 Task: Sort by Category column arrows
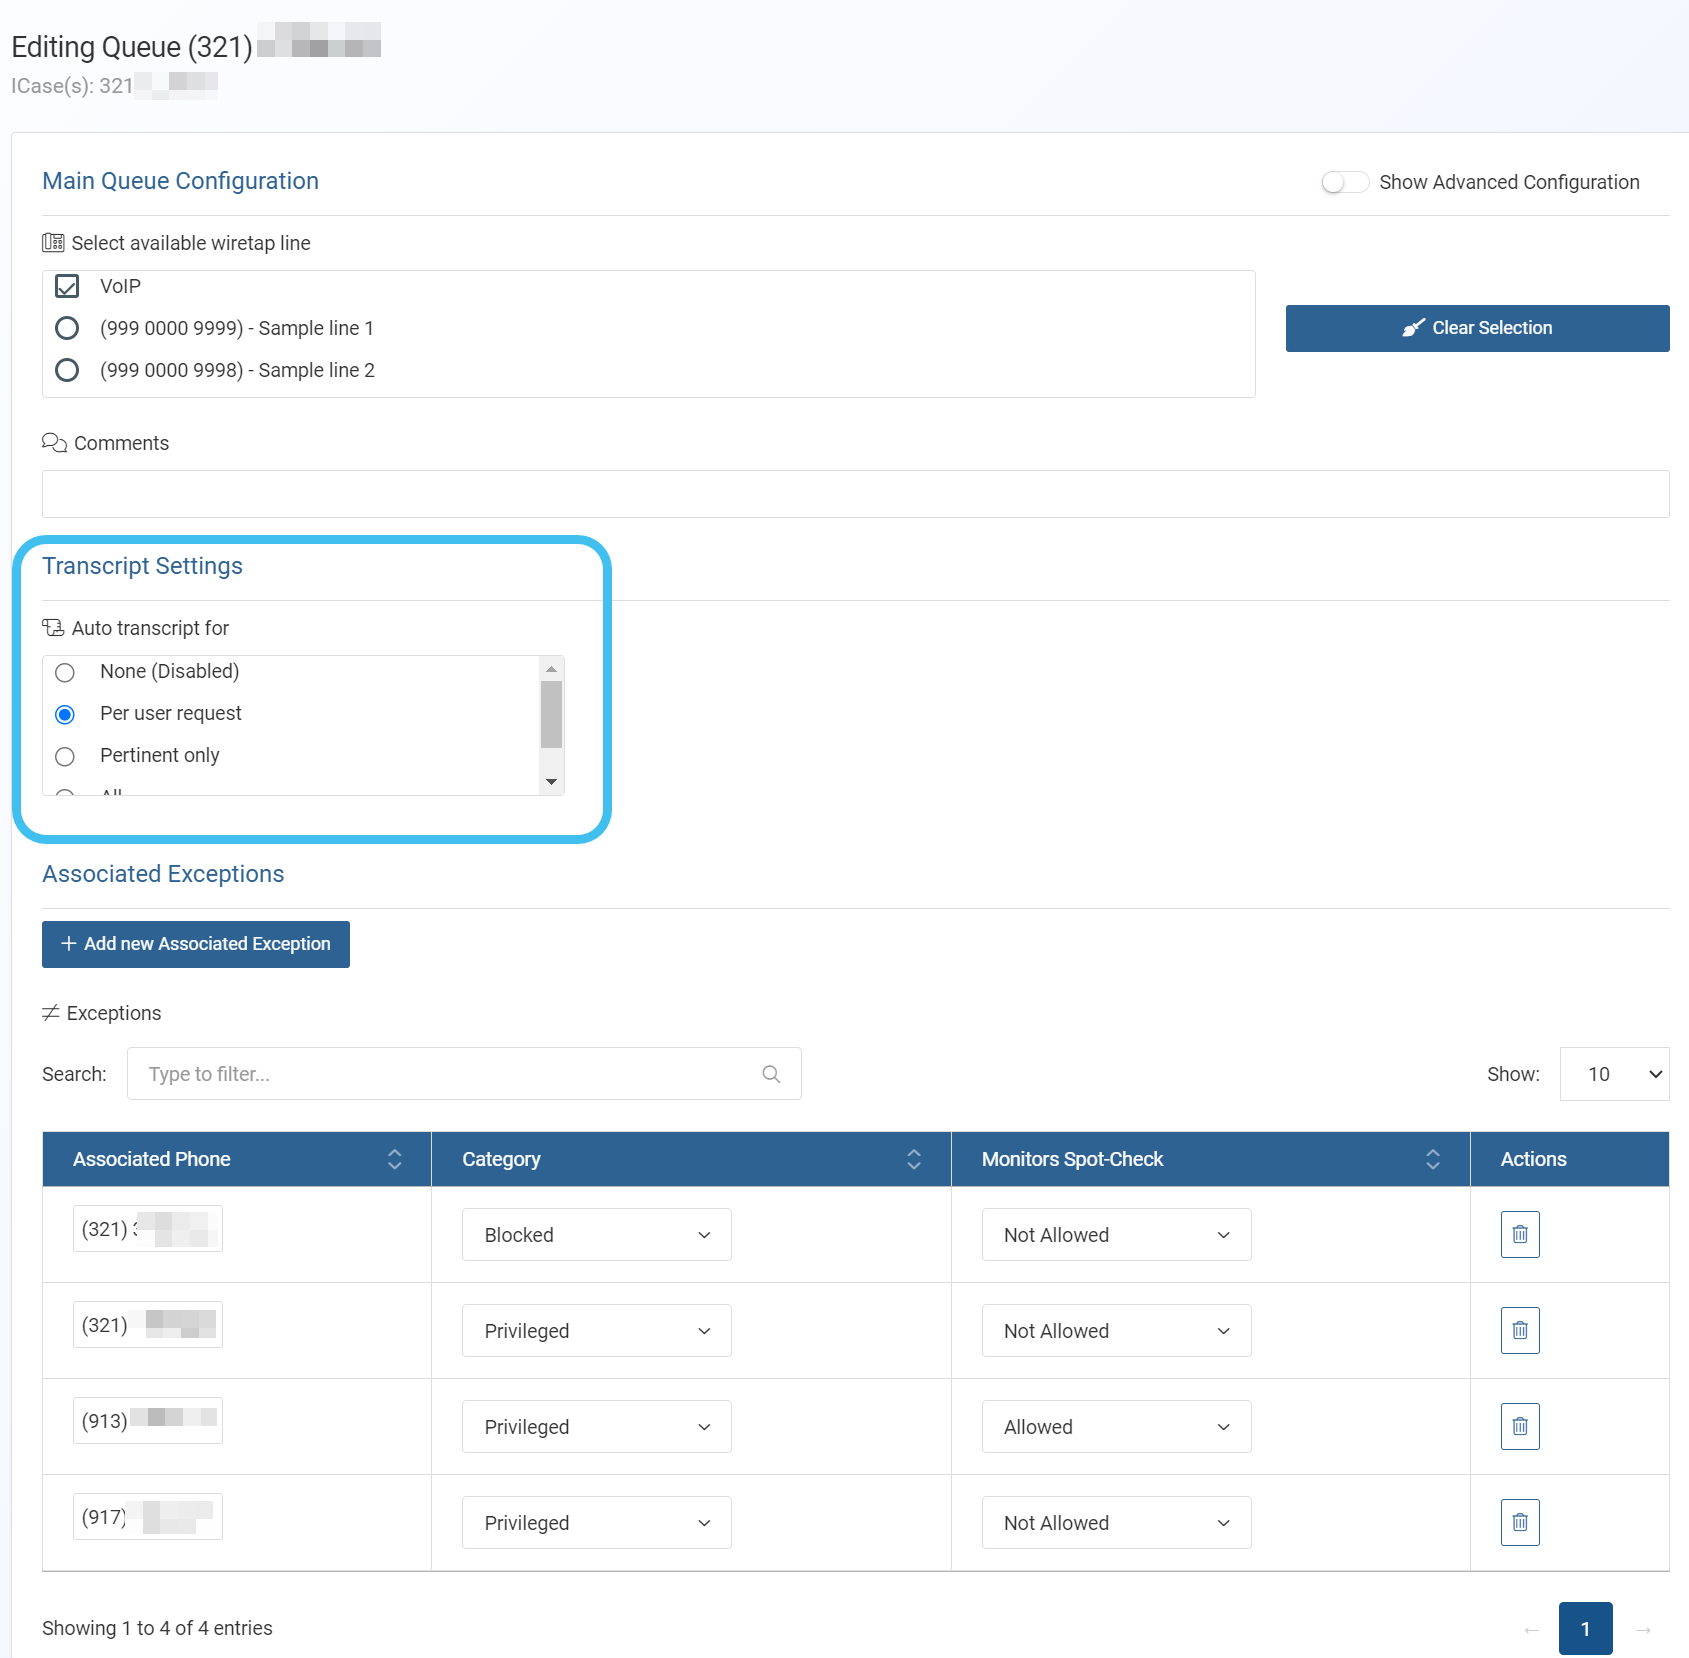click(x=913, y=1159)
